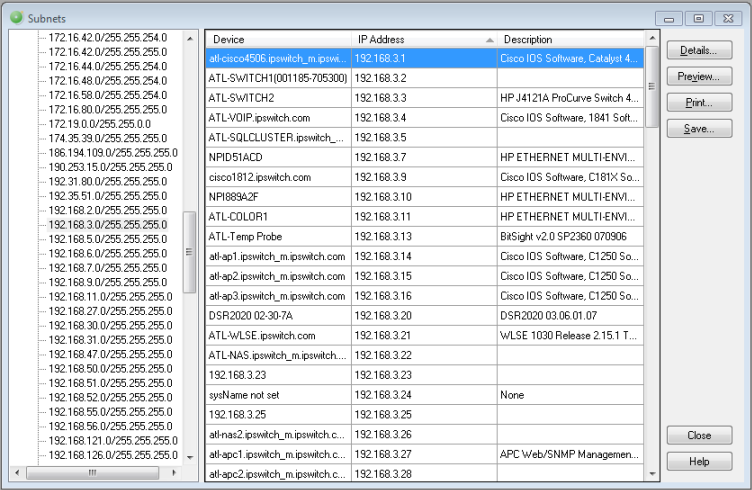
Task: Select subnet 192.31.80.0/255.255.255.0
Action: tap(107, 181)
